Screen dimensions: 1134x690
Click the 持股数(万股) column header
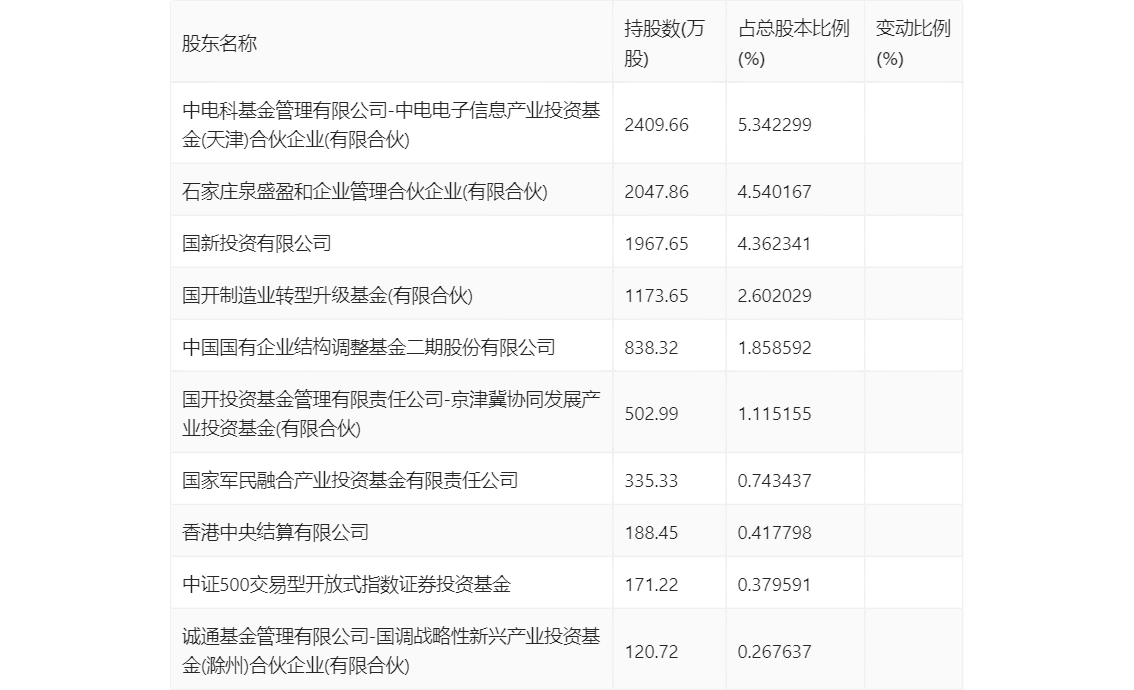pyautogui.click(x=664, y=43)
